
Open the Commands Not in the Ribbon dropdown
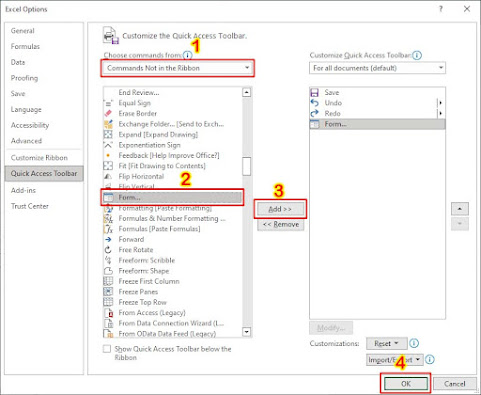coord(177,68)
